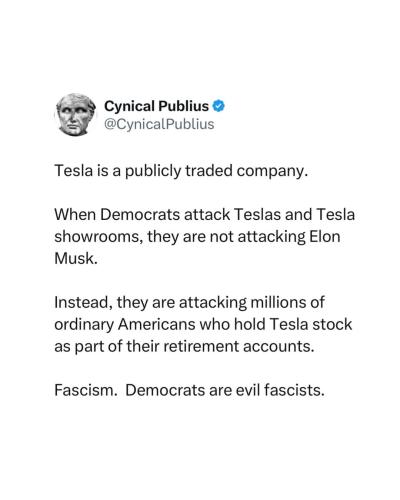Click the word 'Musk.' in the tweet
This screenshot has height=500, width=400.
(76, 258)
